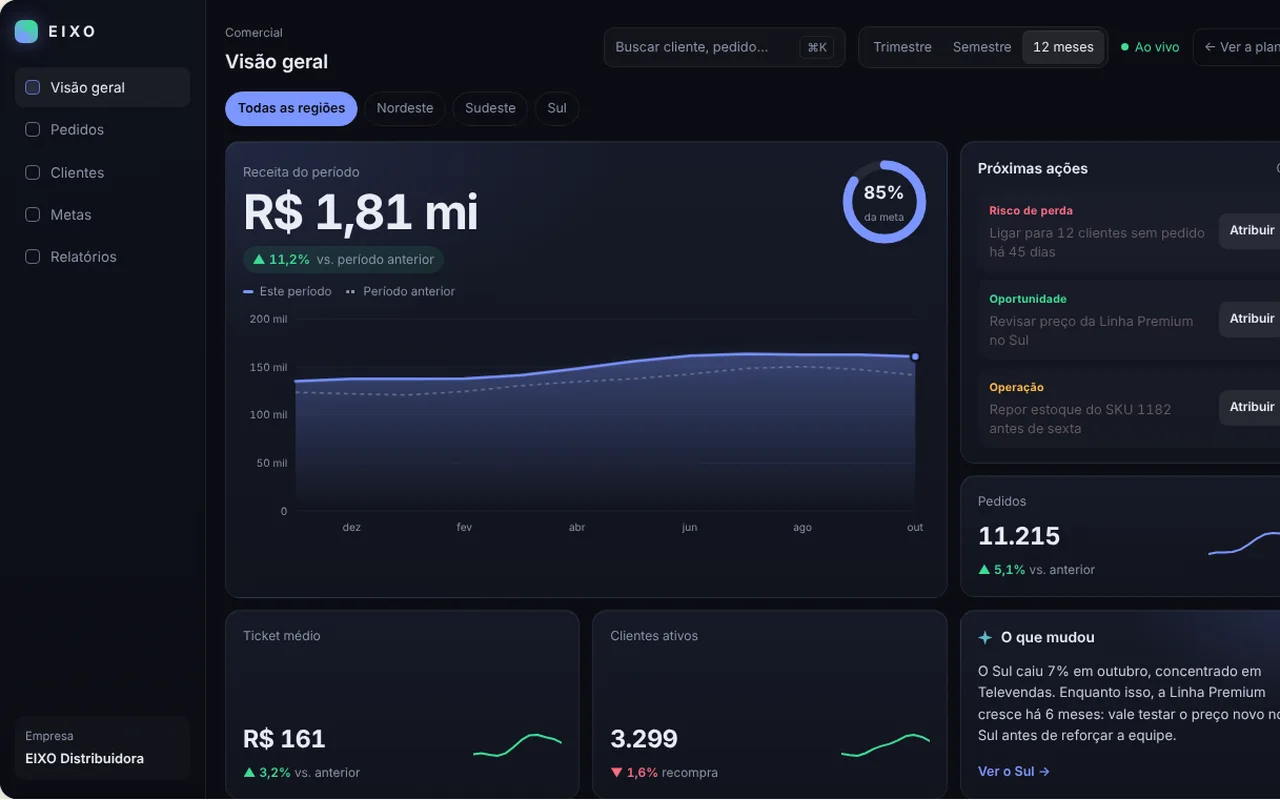Click the Clientes ativos sparkline
The image size is (1280, 800).
[x=885, y=745]
